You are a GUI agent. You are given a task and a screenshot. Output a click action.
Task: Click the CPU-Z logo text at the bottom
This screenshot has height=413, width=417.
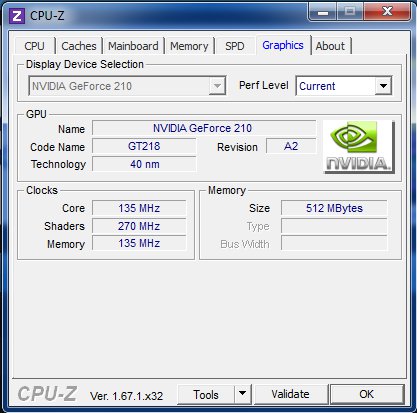(47, 394)
